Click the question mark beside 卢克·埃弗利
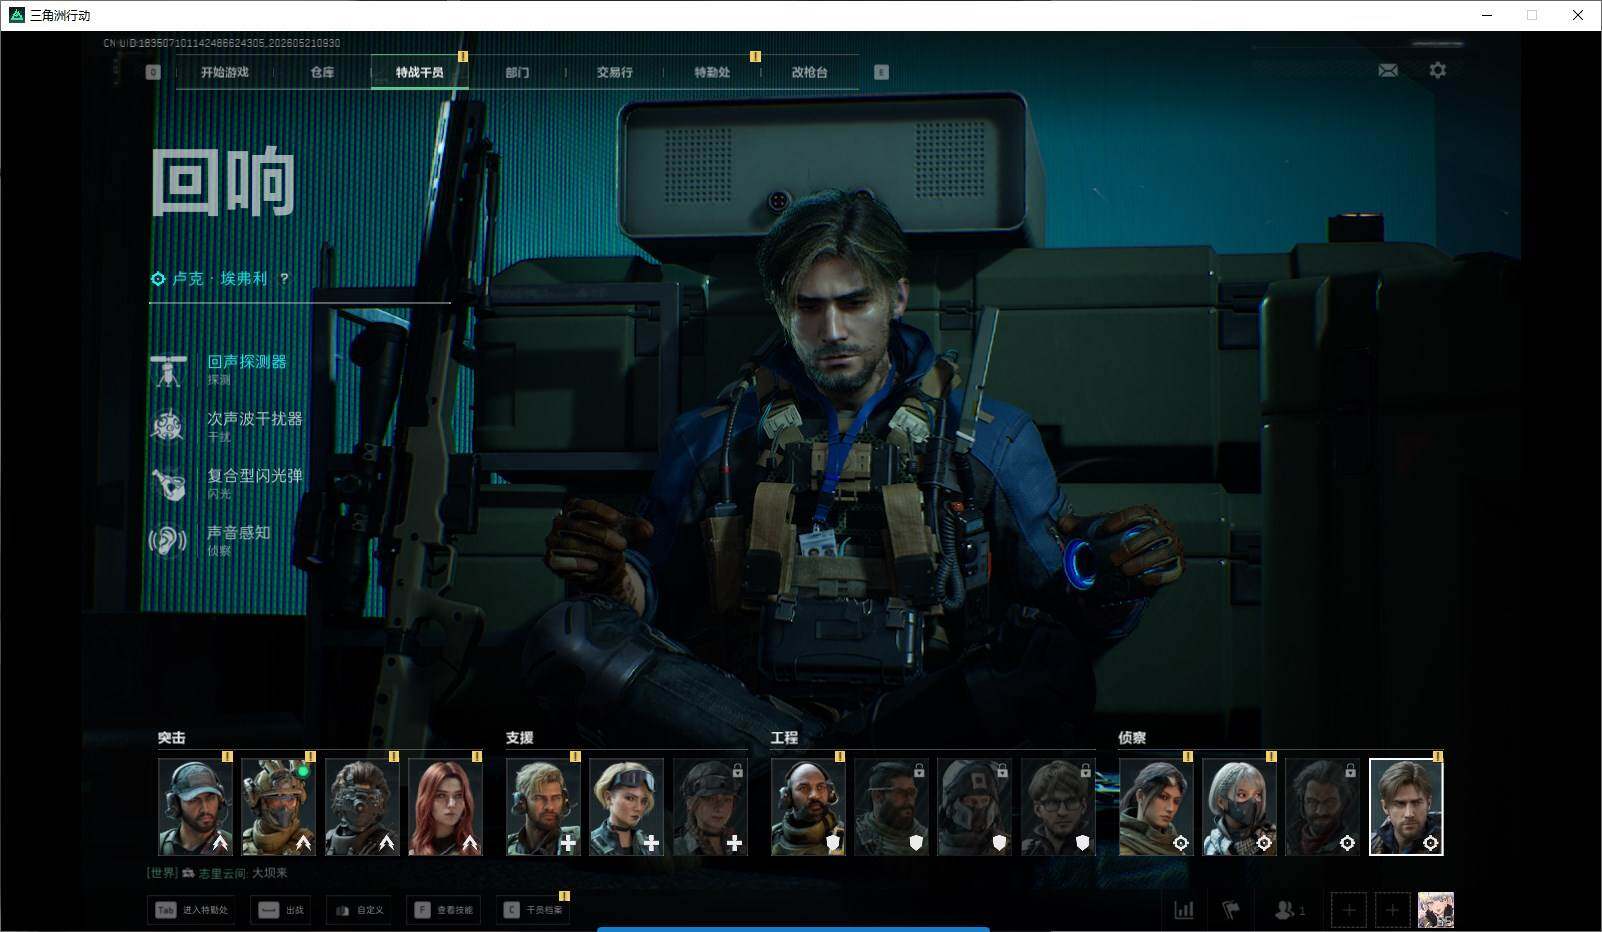Image resolution: width=1602 pixels, height=932 pixels. point(284,278)
